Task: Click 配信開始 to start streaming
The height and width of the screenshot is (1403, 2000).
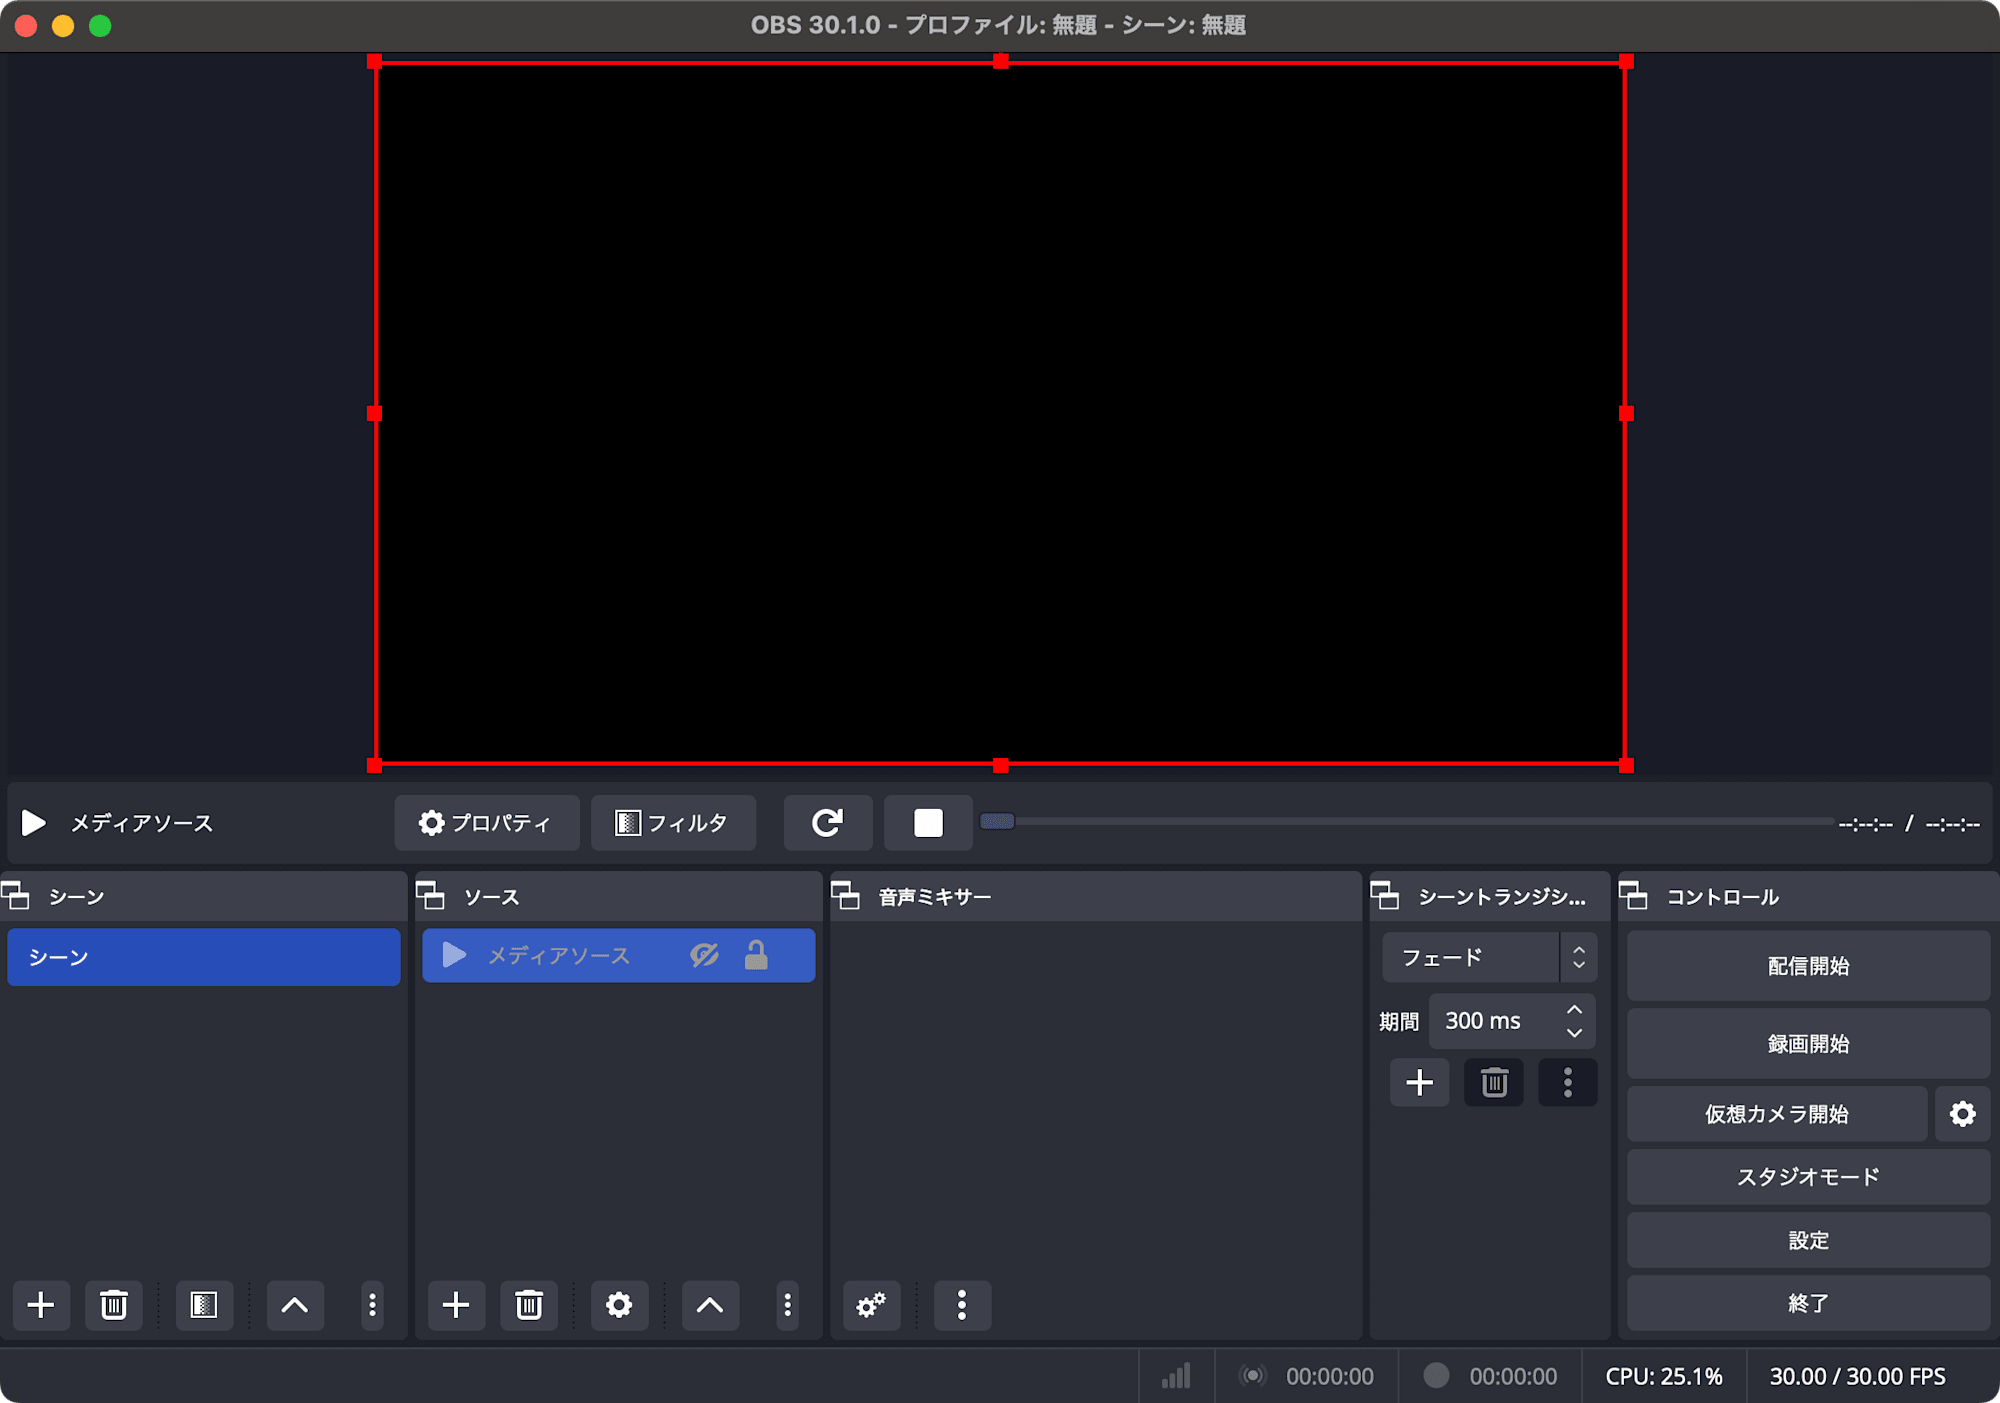Action: coord(1809,966)
